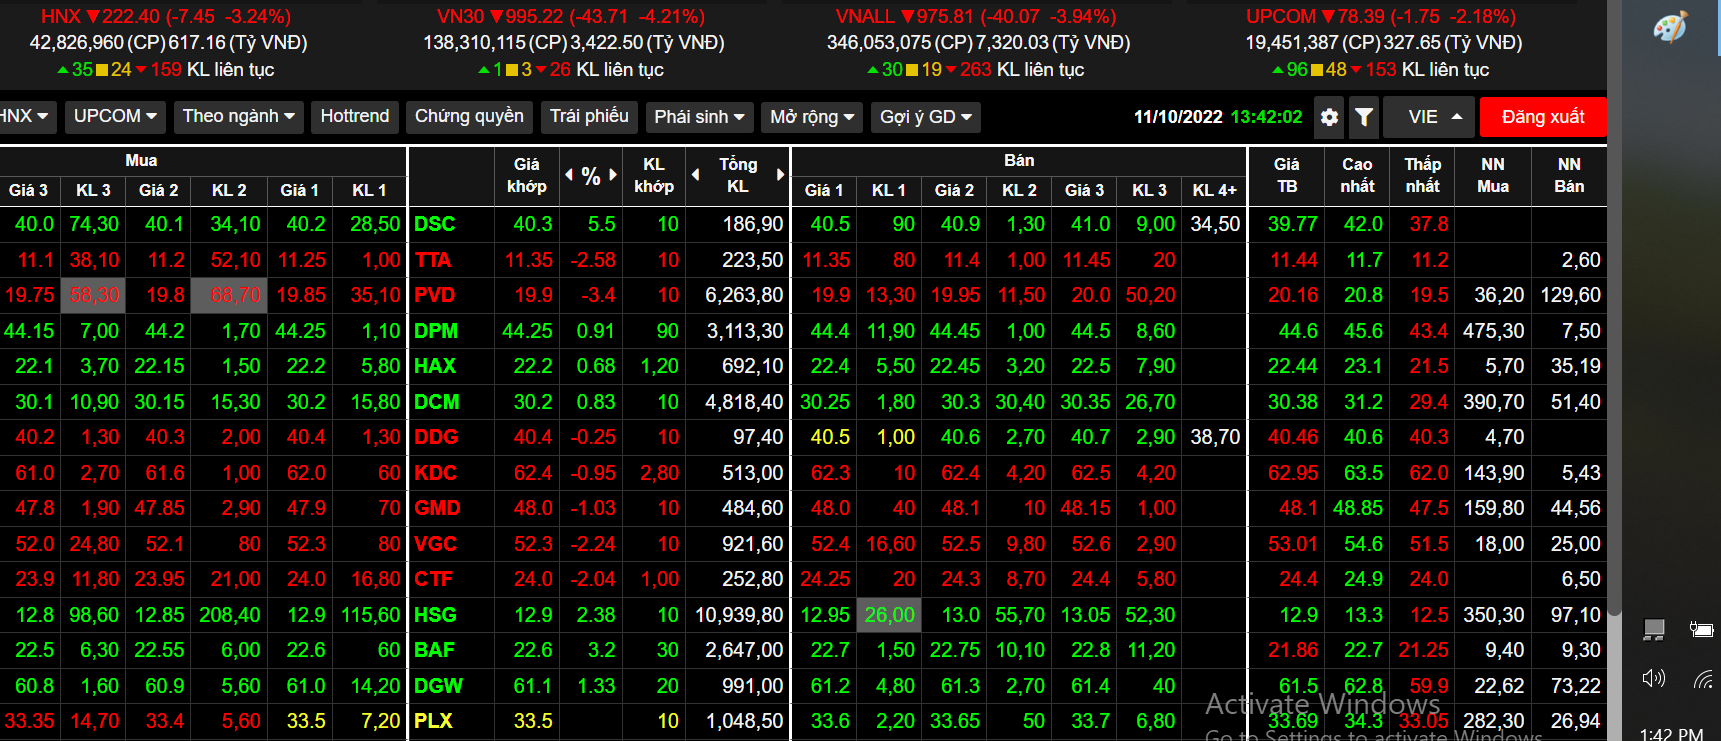
Task: Click the Wi-Fi network tray icon
Action: [x=1703, y=680]
